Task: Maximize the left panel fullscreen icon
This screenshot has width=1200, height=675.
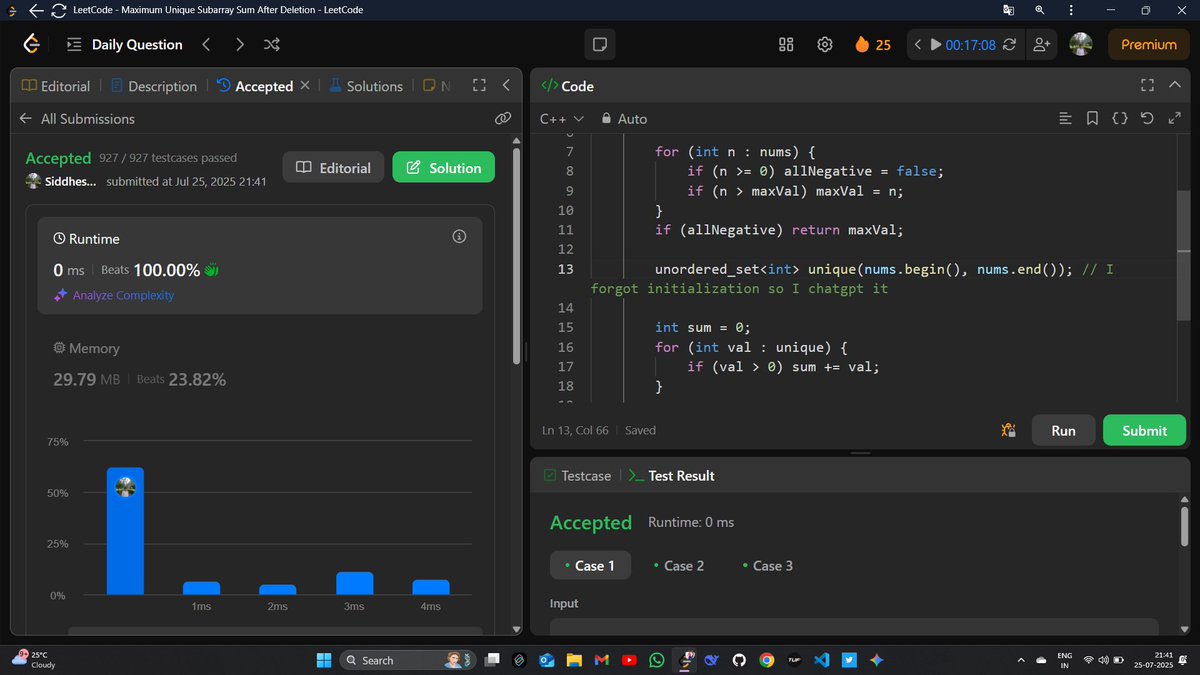Action: click(479, 86)
